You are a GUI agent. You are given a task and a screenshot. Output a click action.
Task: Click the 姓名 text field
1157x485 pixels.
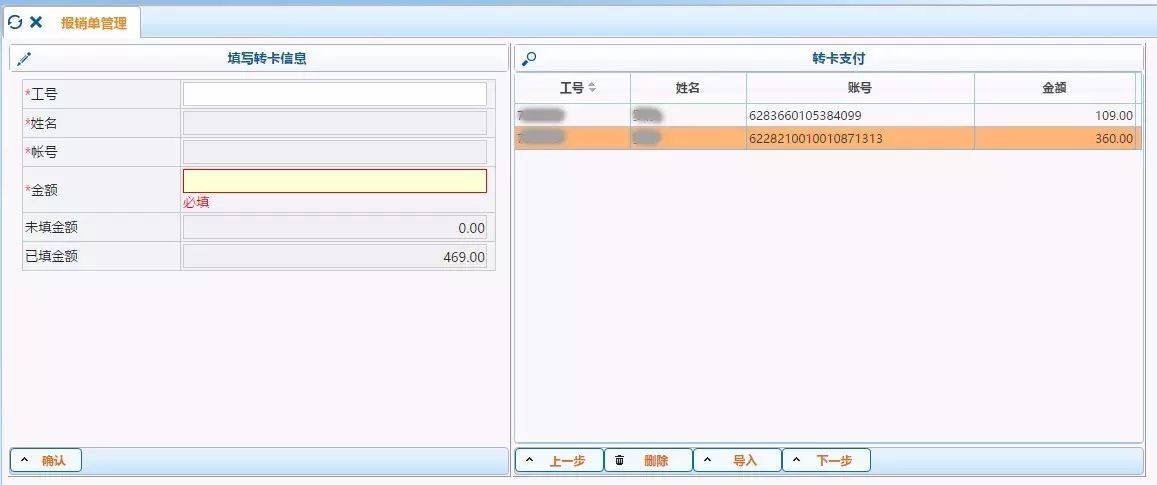coord(334,123)
